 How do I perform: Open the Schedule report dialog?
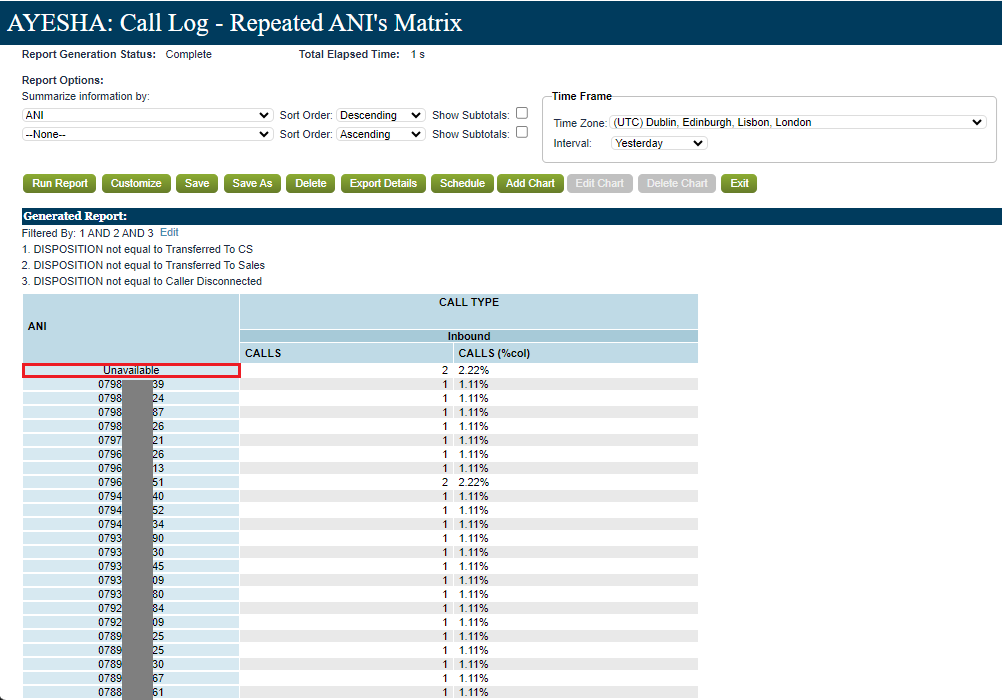pyautogui.click(x=462, y=183)
